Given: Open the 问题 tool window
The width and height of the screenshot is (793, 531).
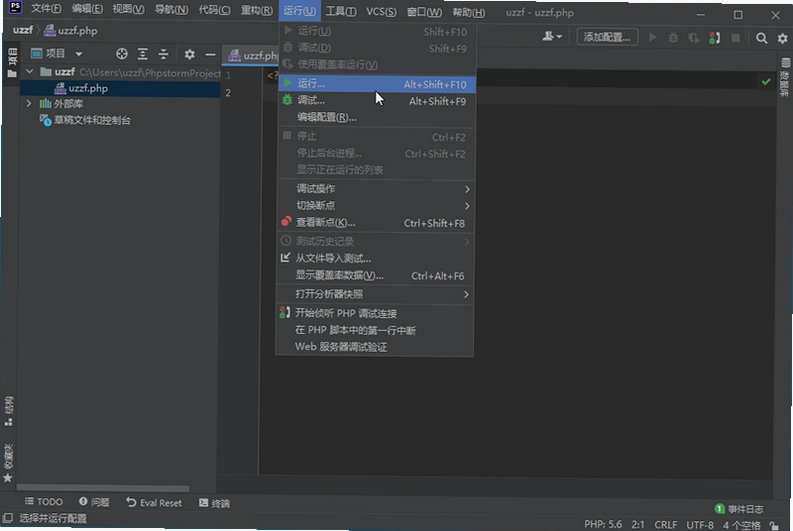Looking at the screenshot, I should click(x=95, y=502).
